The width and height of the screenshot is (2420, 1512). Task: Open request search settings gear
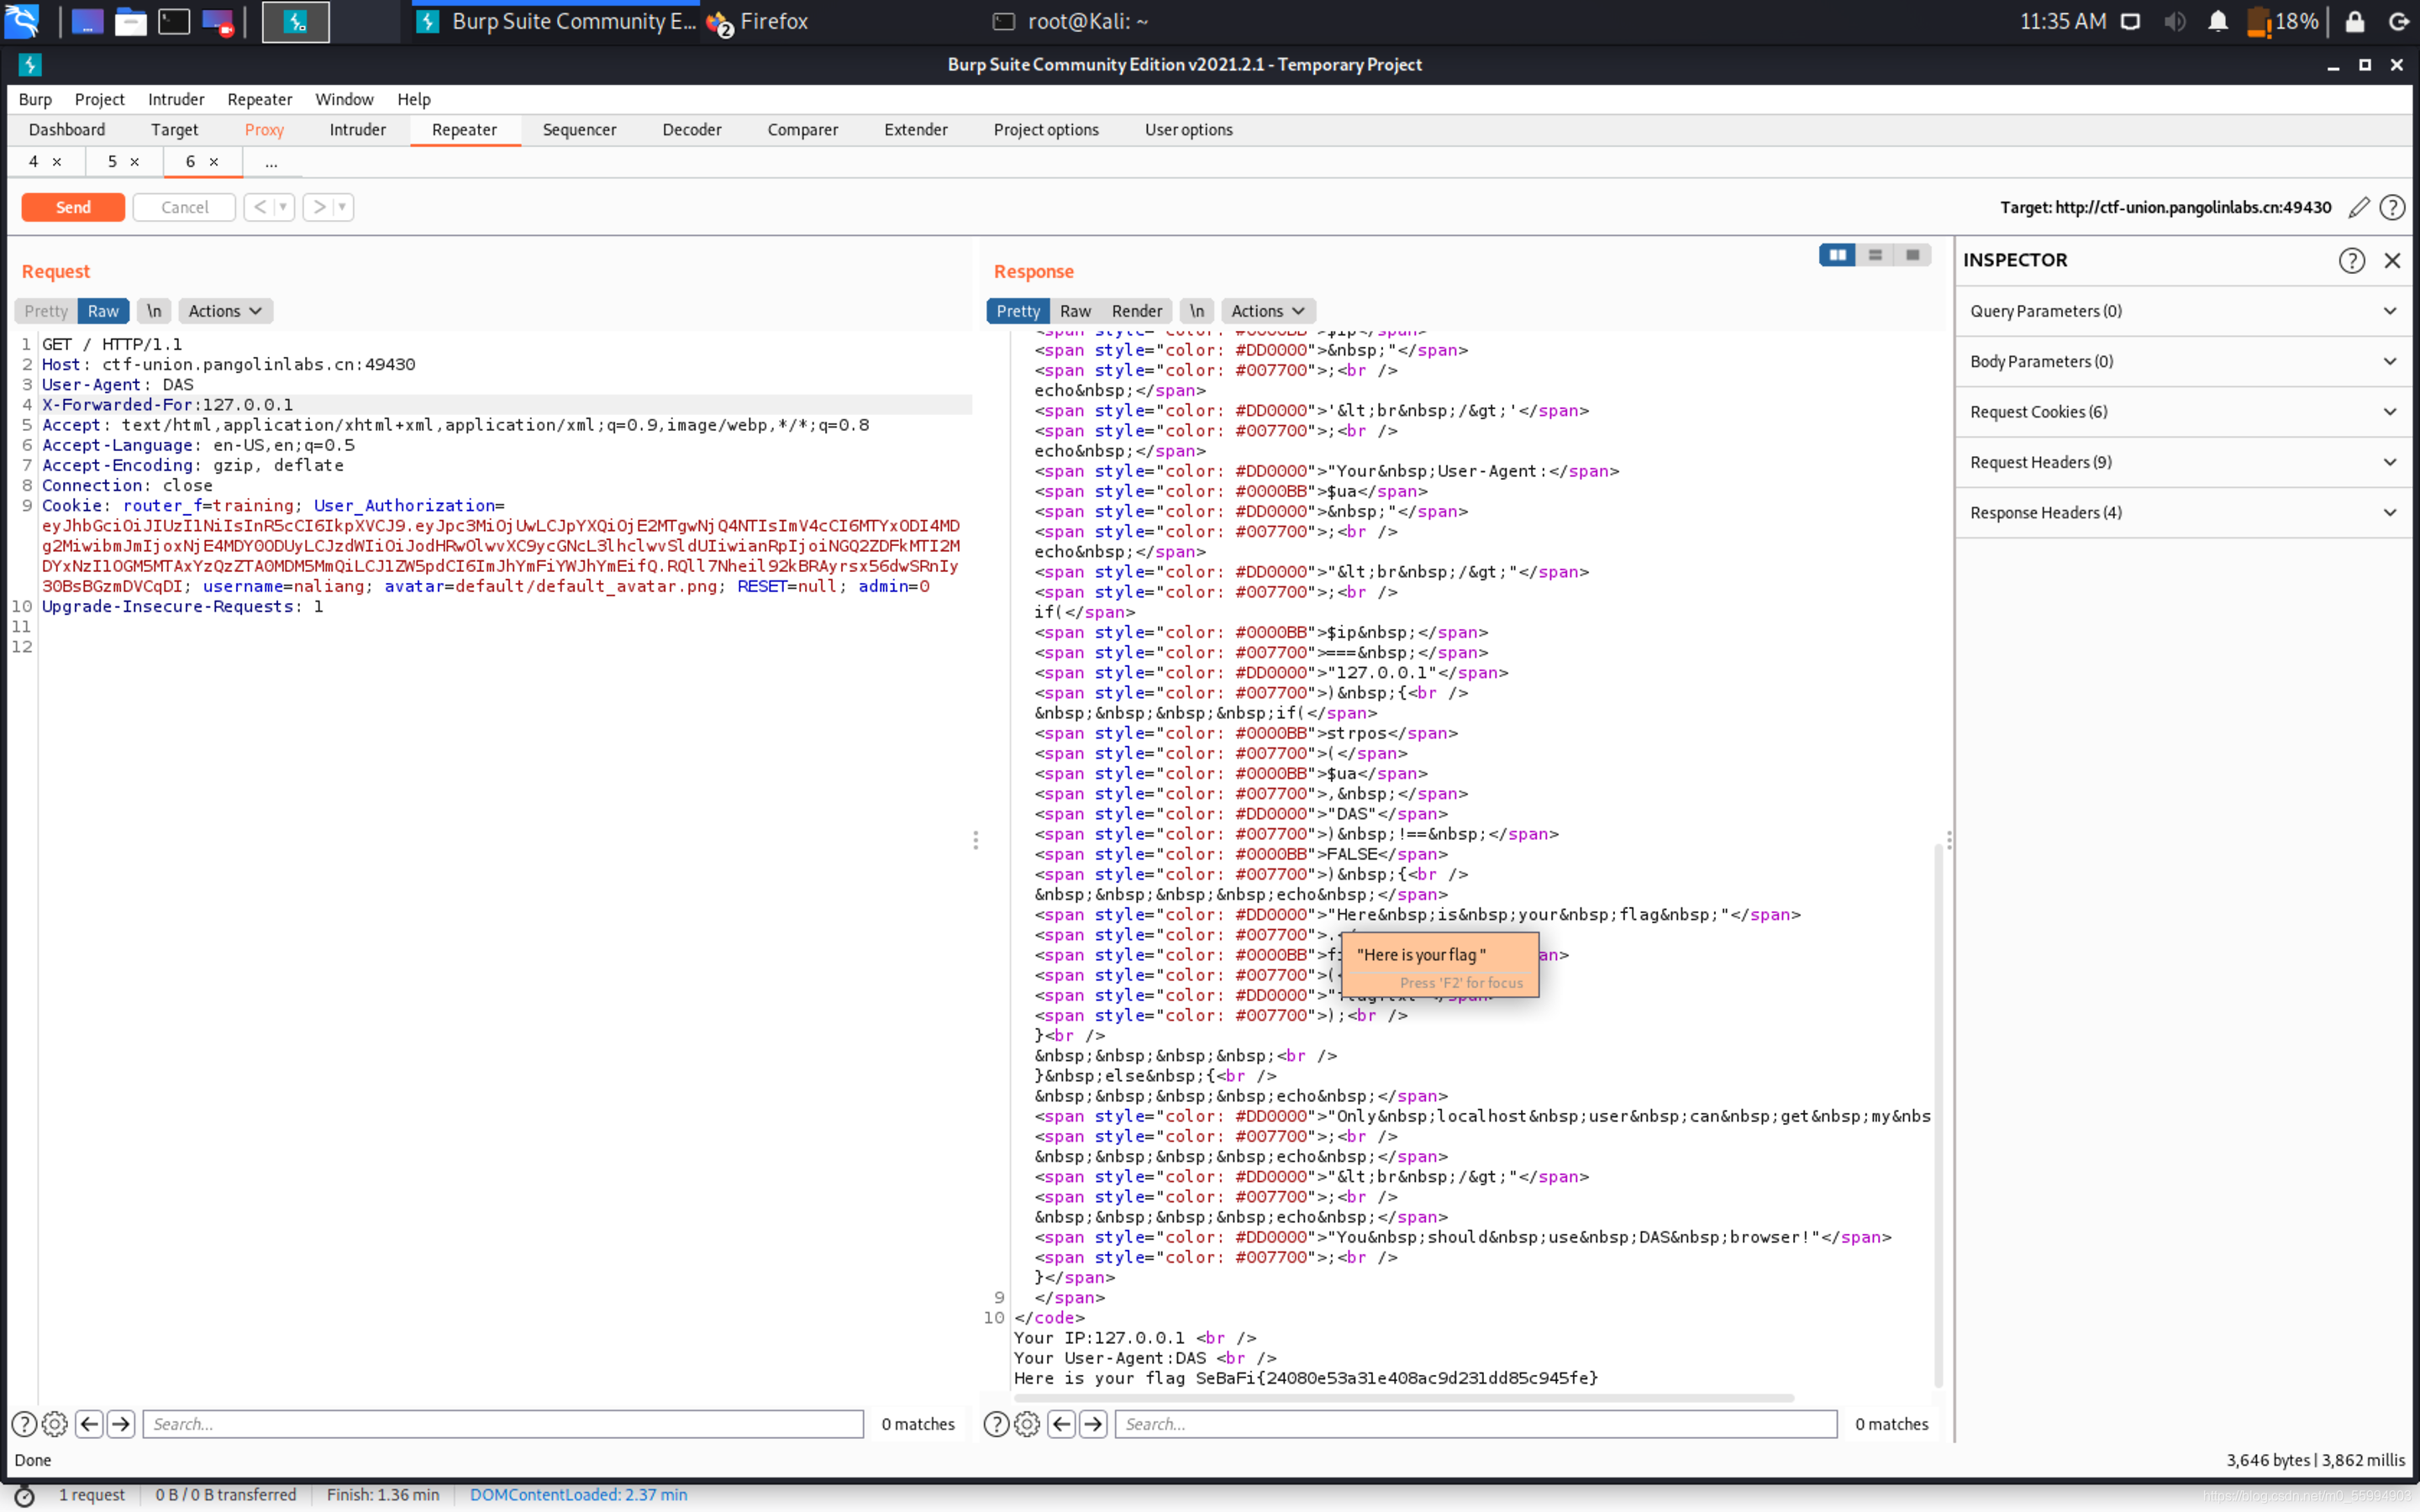55,1423
